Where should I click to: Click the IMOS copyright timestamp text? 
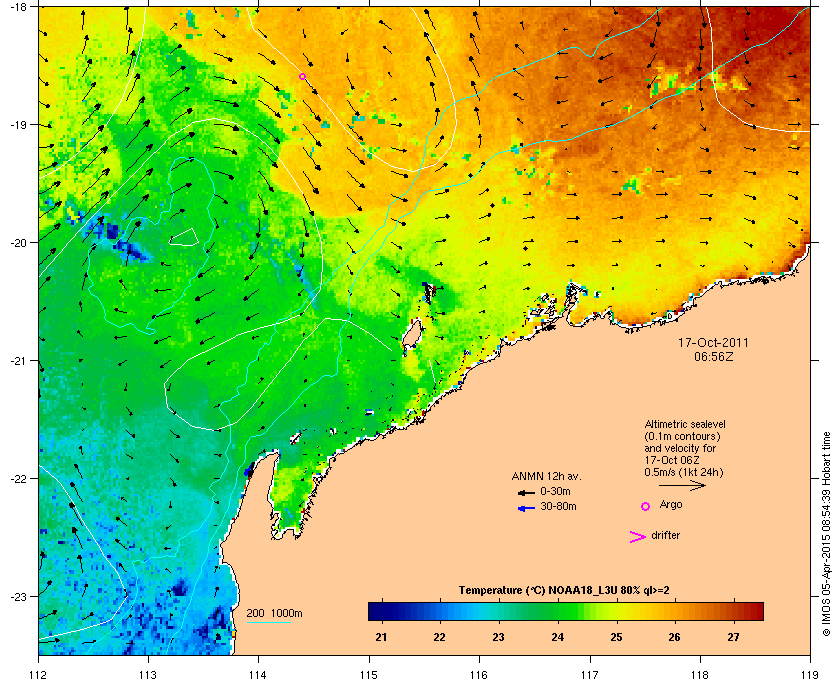coord(826,536)
